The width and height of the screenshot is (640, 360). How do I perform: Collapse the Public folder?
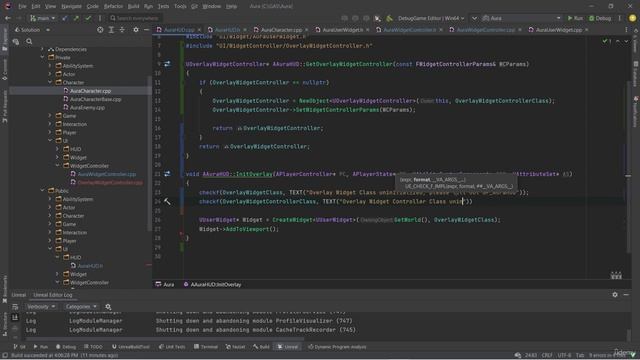pyautogui.click(x=42, y=191)
